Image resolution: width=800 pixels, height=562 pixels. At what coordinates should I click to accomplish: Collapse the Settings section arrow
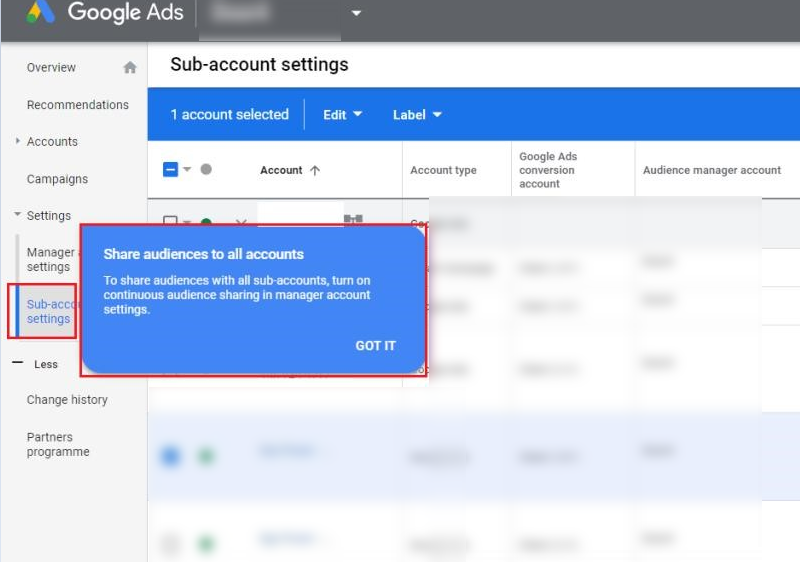point(18,215)
